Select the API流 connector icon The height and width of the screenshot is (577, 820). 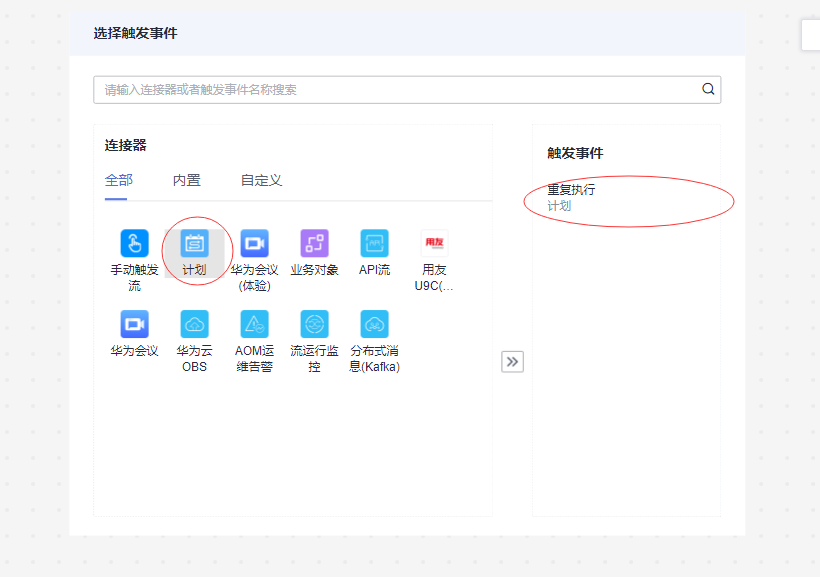(x=374, y=243)
